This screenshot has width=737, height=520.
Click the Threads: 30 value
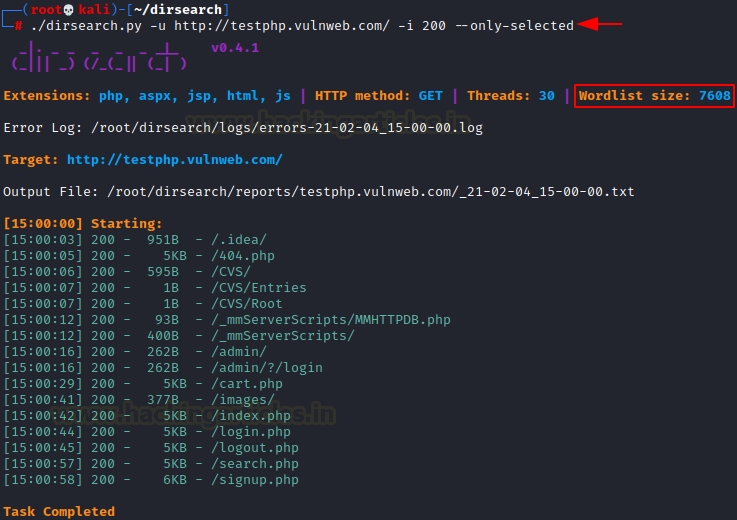point(510,95)
